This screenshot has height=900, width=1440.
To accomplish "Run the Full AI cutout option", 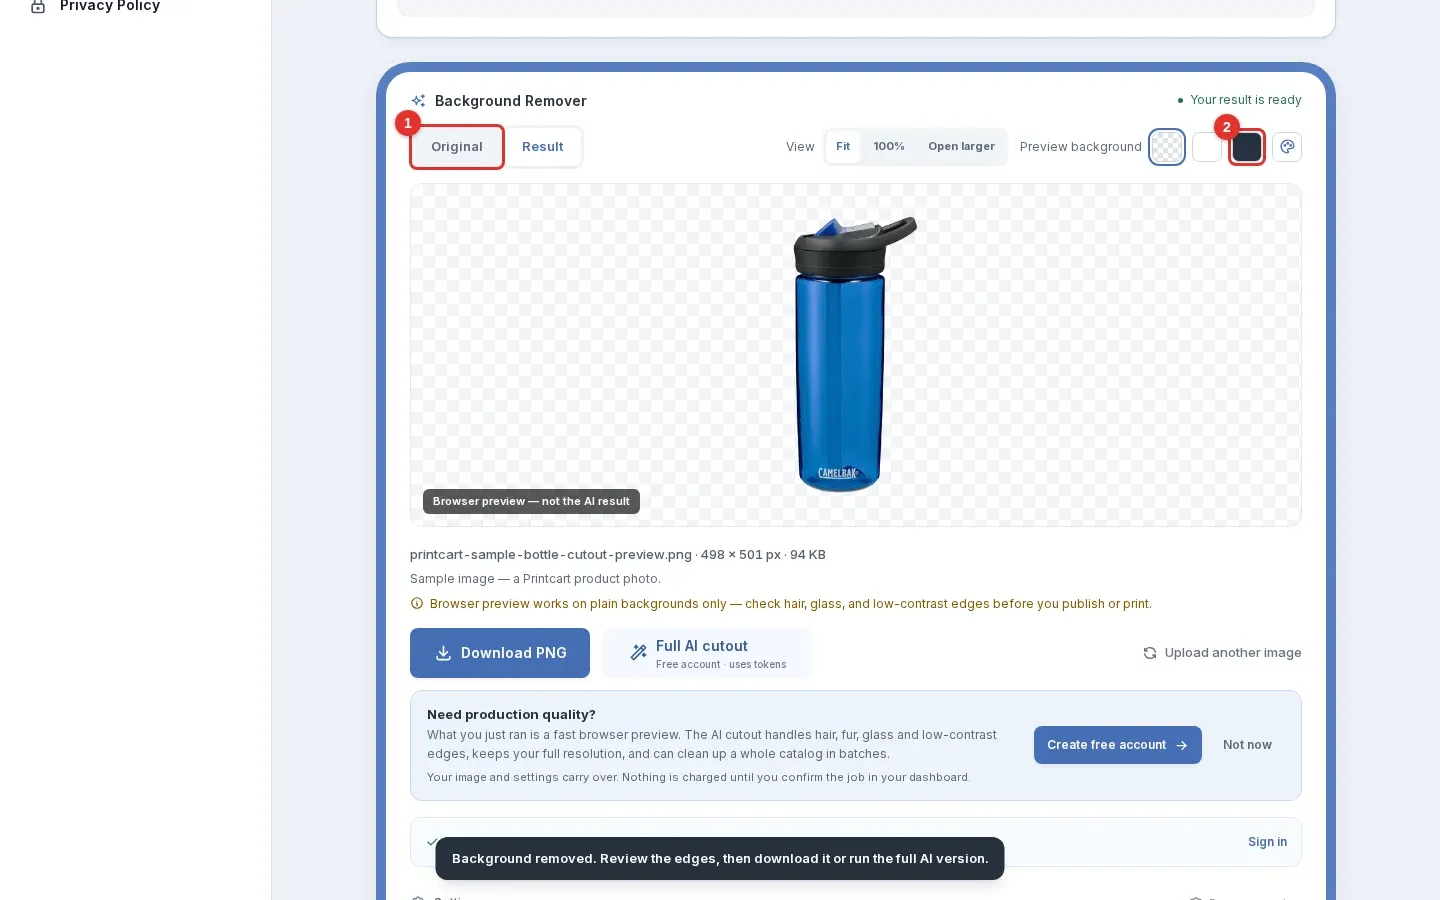I will pyautogui.click(x=707, y=654).
